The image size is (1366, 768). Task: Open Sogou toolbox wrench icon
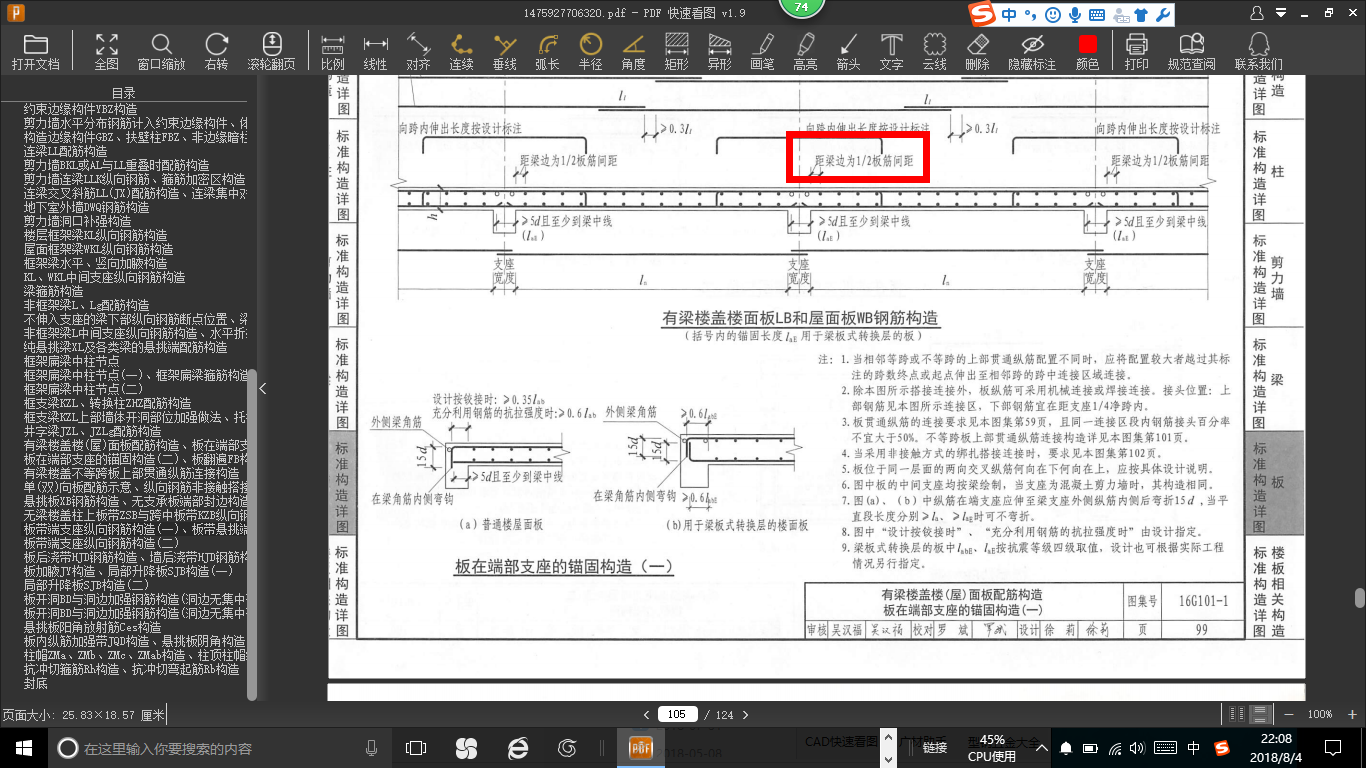tap(1161, 15)
